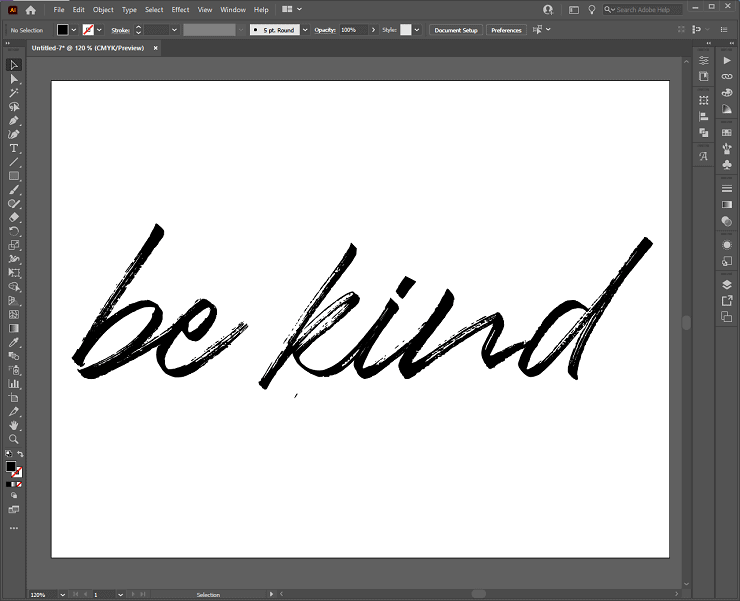Select the Shaper tool

click(x=14, y=203)
